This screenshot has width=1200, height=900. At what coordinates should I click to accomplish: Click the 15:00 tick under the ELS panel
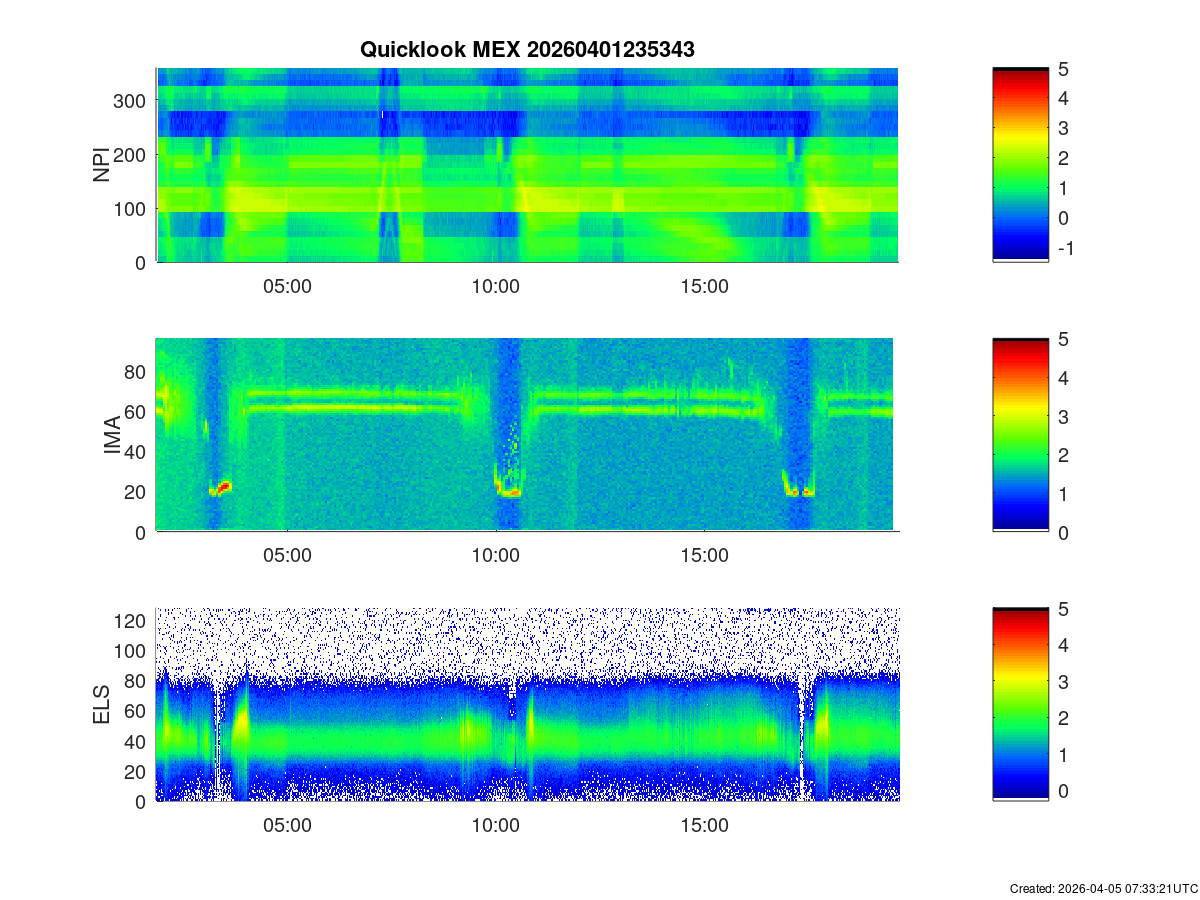click(x=704, y=826)
